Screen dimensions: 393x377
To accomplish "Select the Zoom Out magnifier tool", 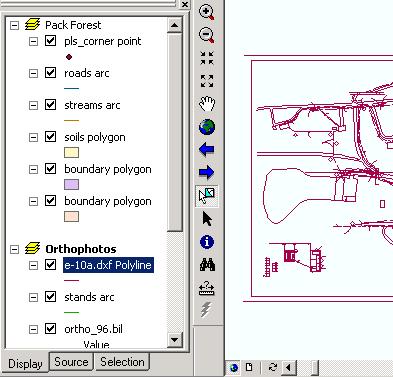I will [x=207, y=35].
